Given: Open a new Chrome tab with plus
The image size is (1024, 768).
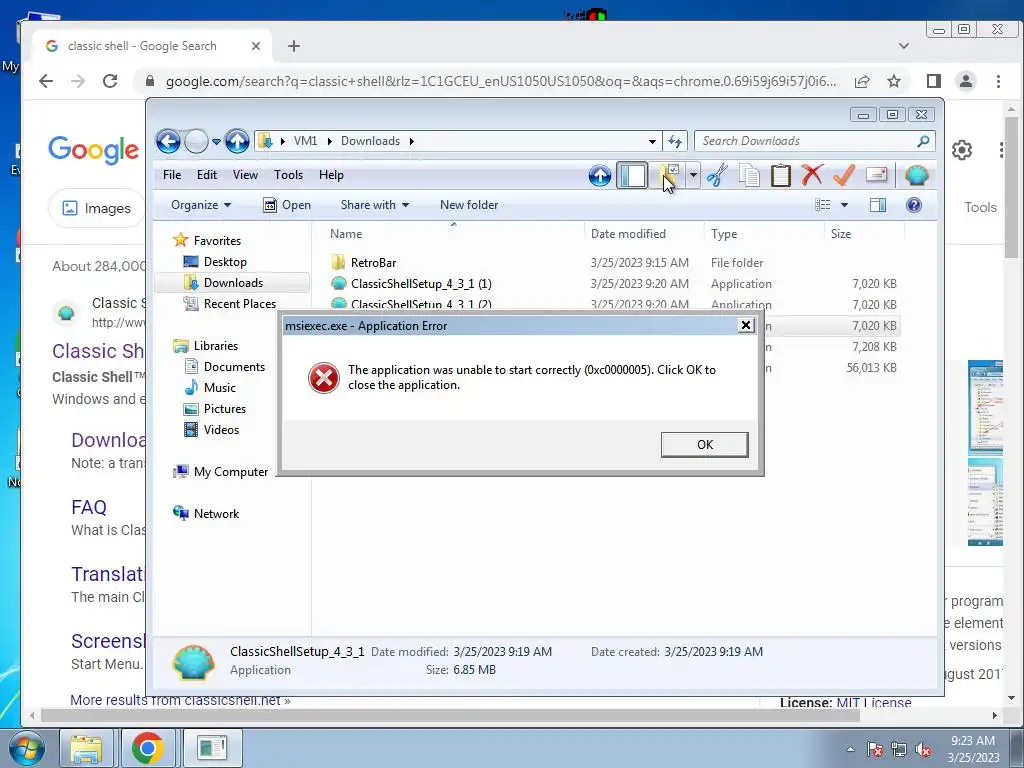Looking at the screenshot, I should click(294, 46).
